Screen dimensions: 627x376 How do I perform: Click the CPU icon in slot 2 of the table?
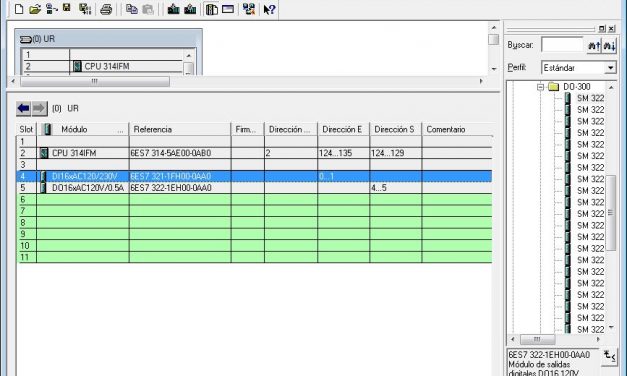44,153
